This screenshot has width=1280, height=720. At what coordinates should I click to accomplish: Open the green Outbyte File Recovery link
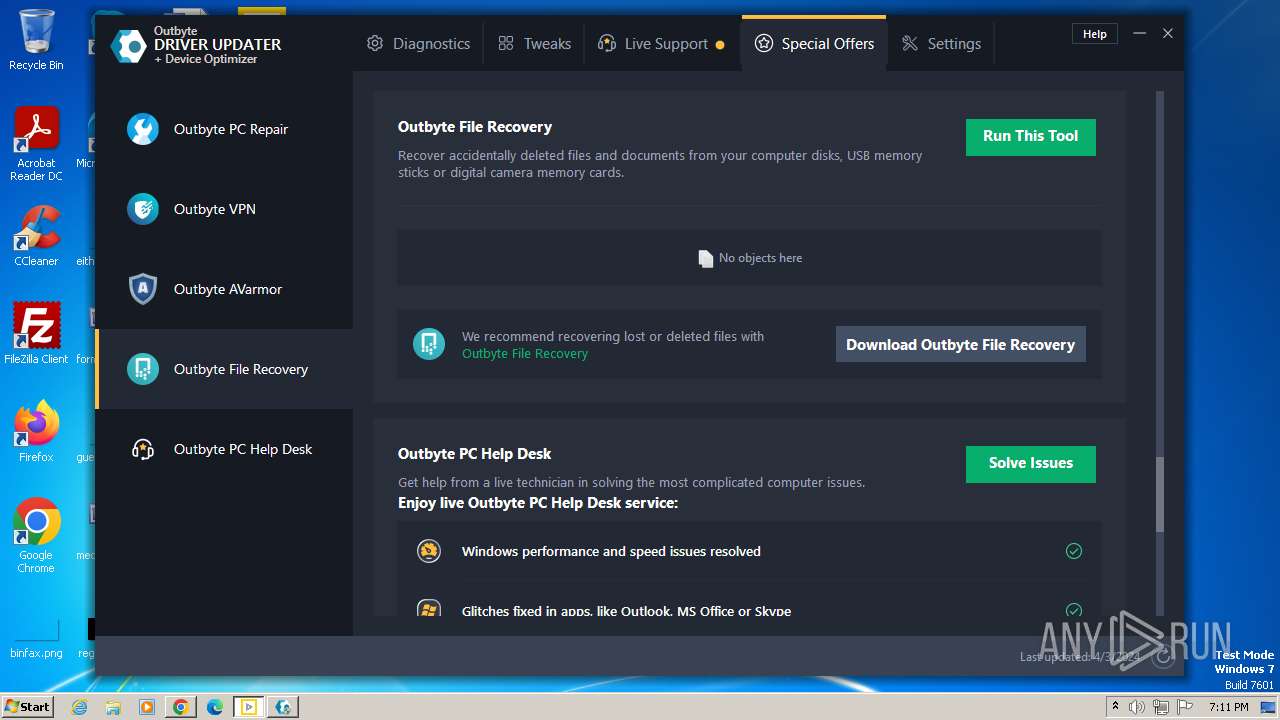525,354
